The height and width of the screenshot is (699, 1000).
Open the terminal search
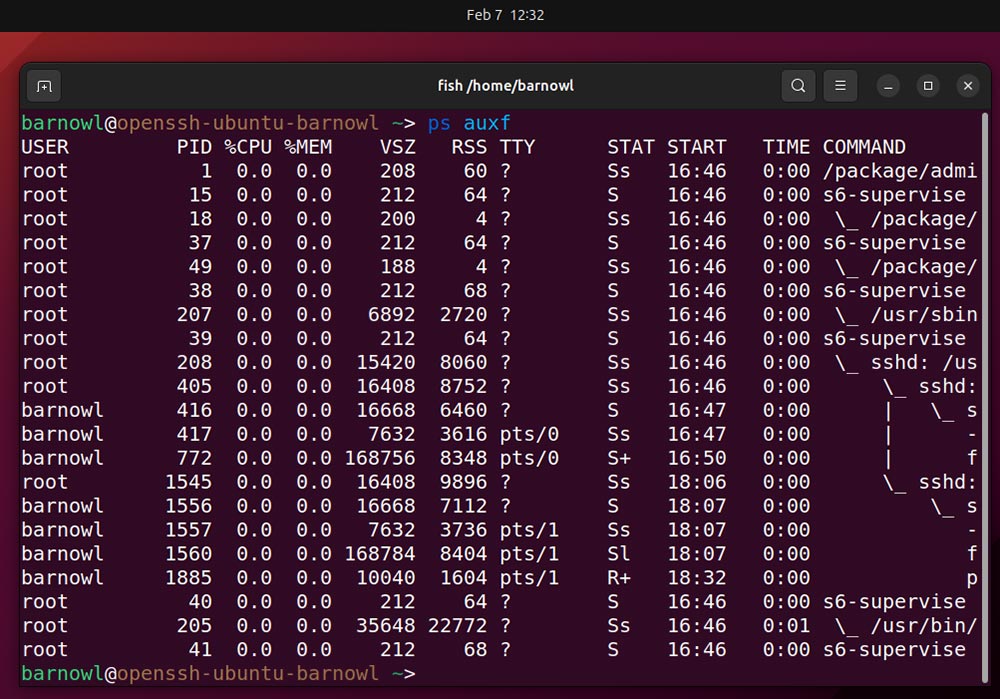798,86
